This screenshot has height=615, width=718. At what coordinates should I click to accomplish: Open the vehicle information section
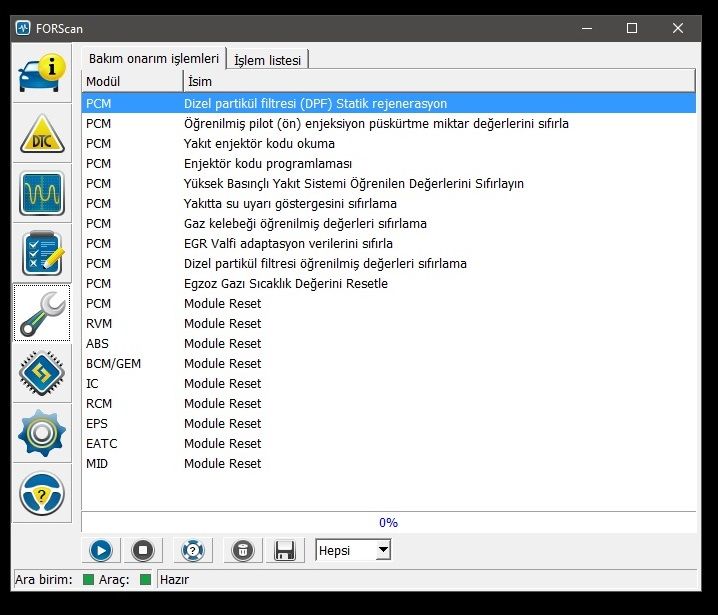click(x=42, y=73)
